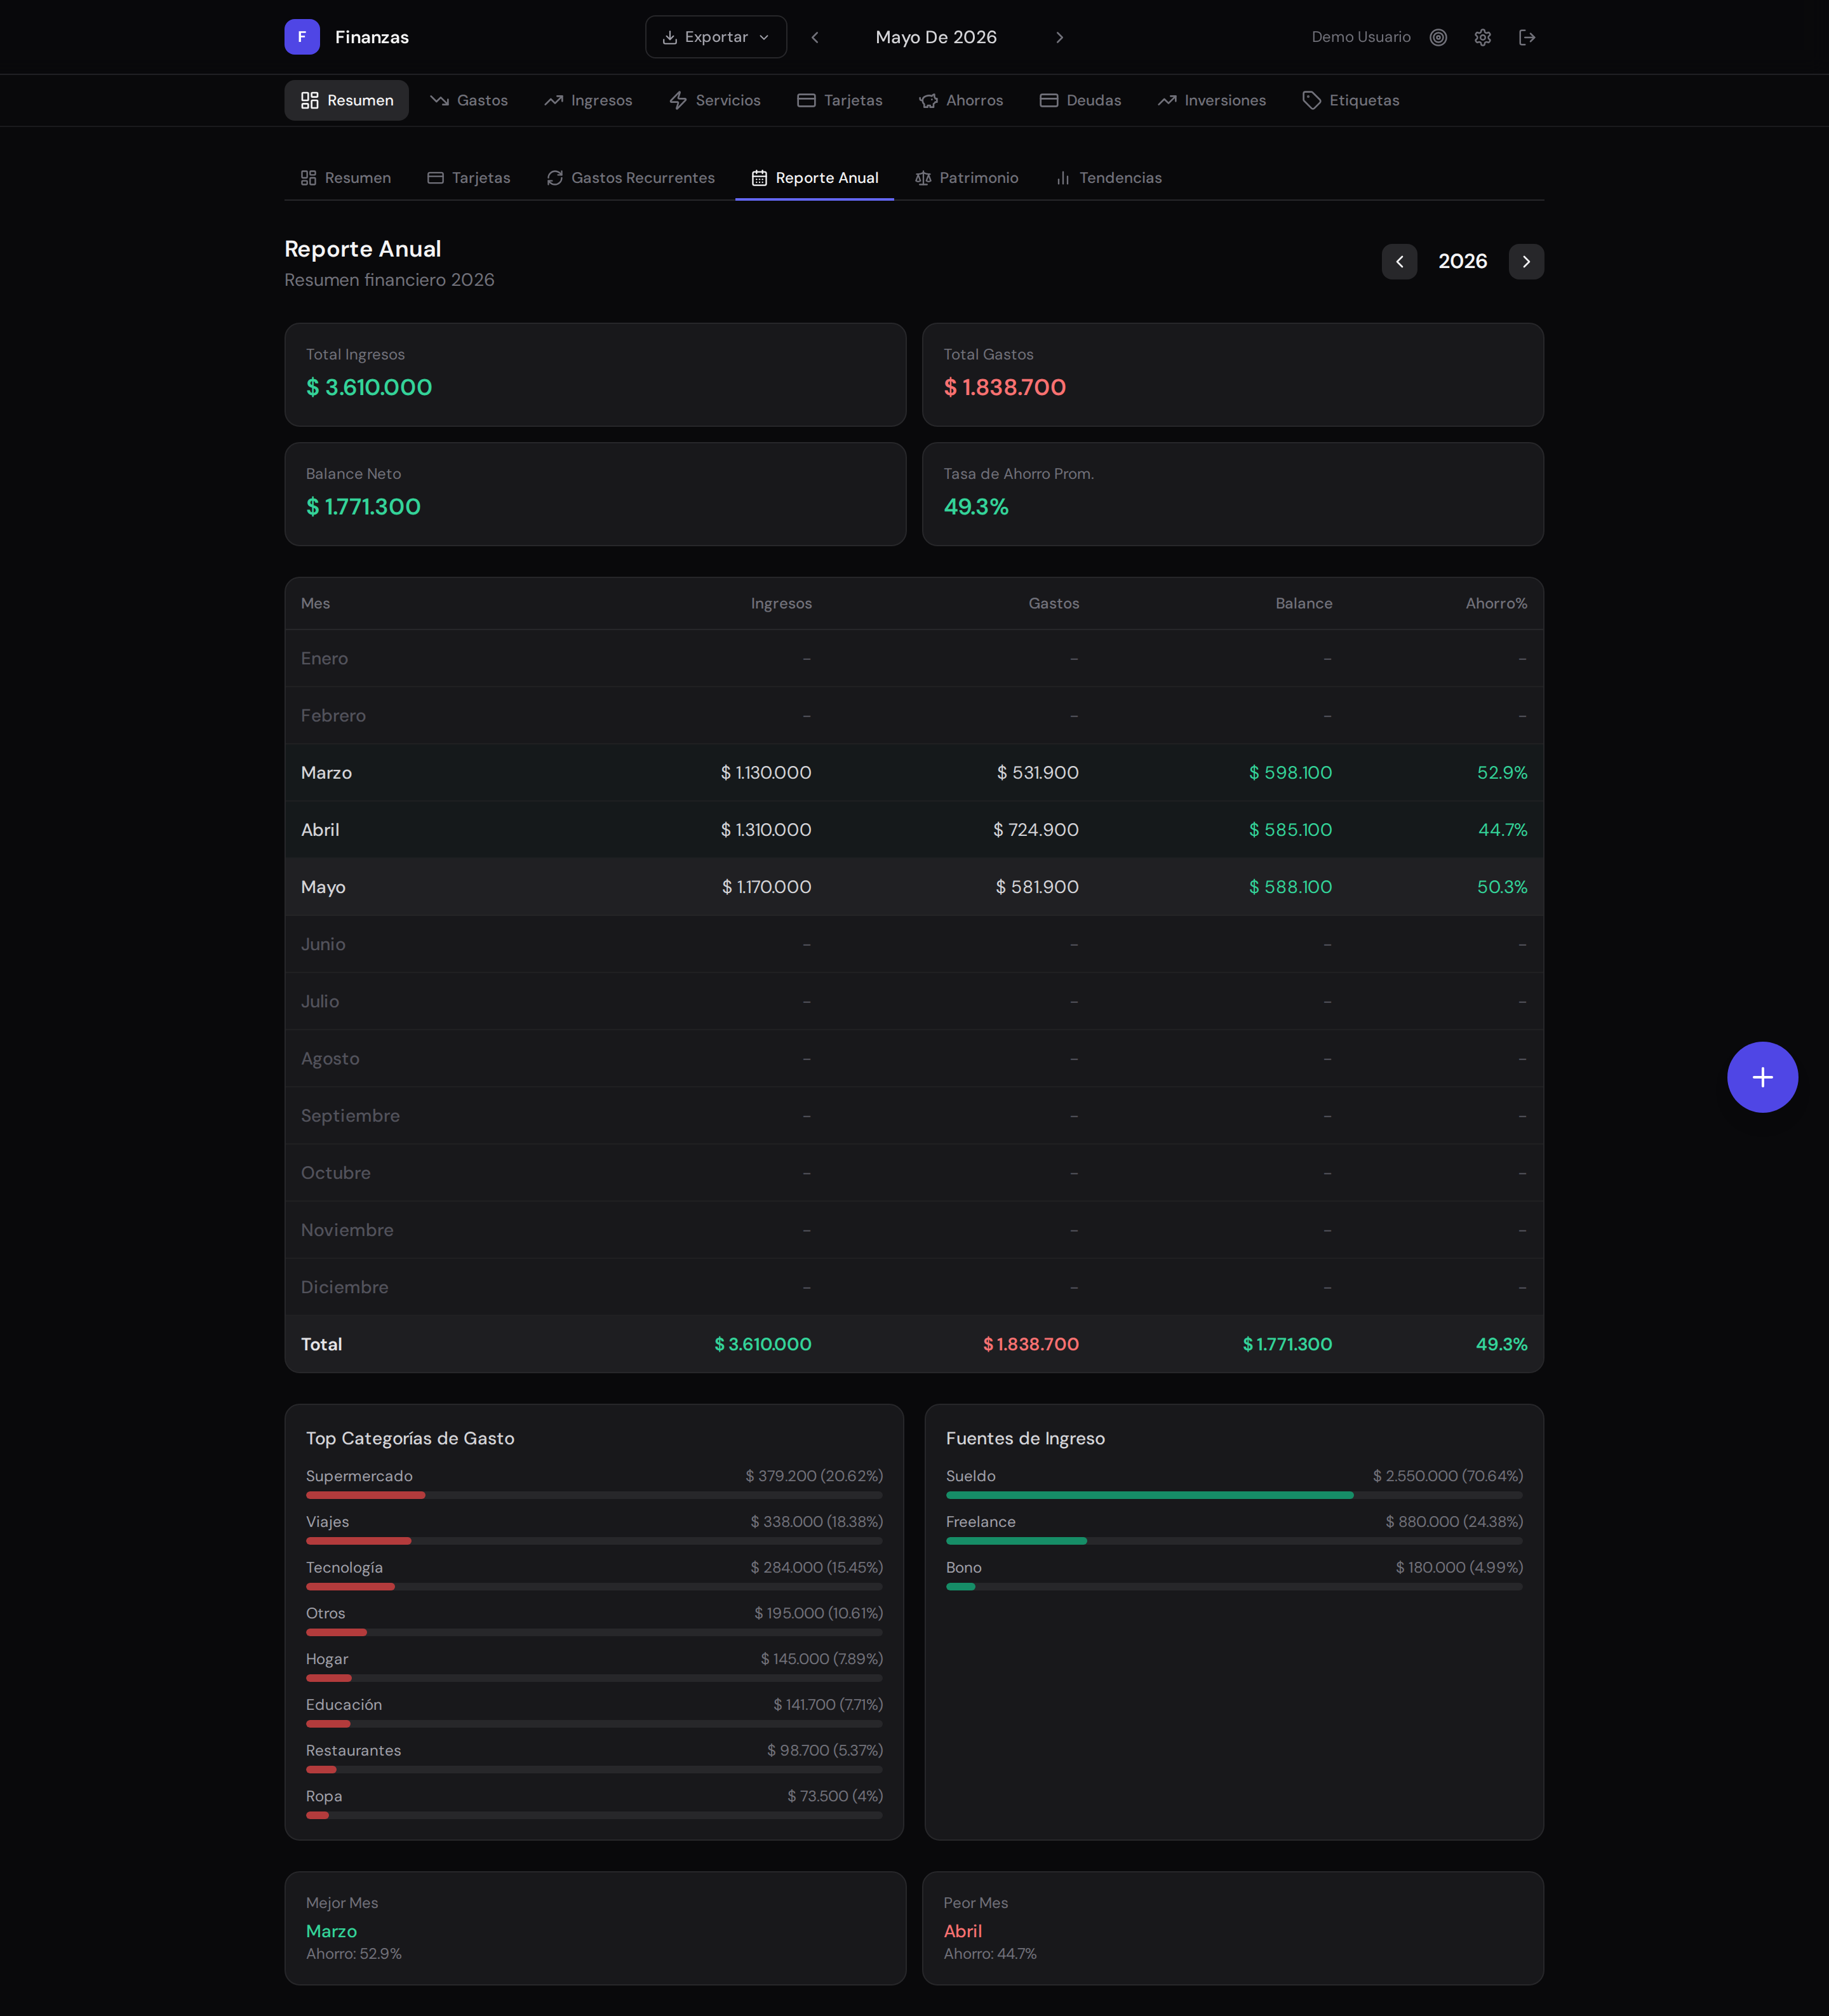The image size is (1829, 2016).
Task: Click the $ 1.310.000 Ingresos cell
Action: click(766, 830)
